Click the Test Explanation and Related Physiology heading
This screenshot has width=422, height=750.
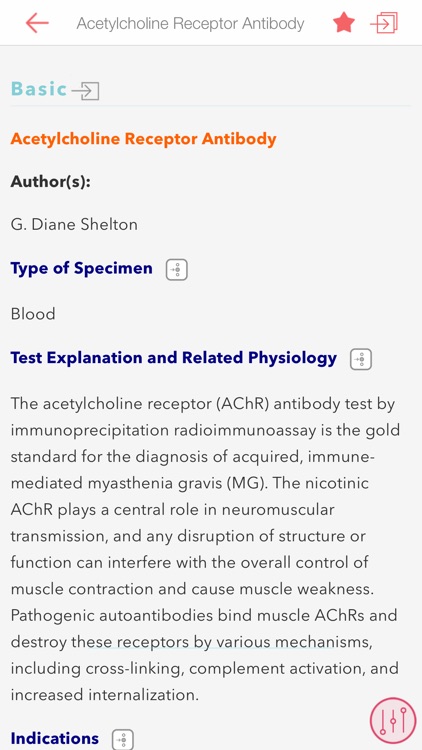174,358
